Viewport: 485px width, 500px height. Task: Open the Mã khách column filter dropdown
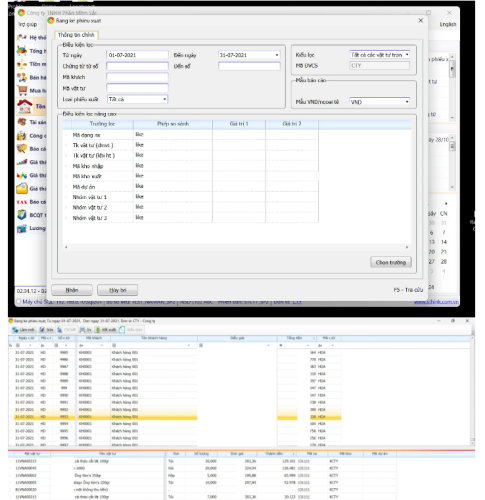point(102,345)
